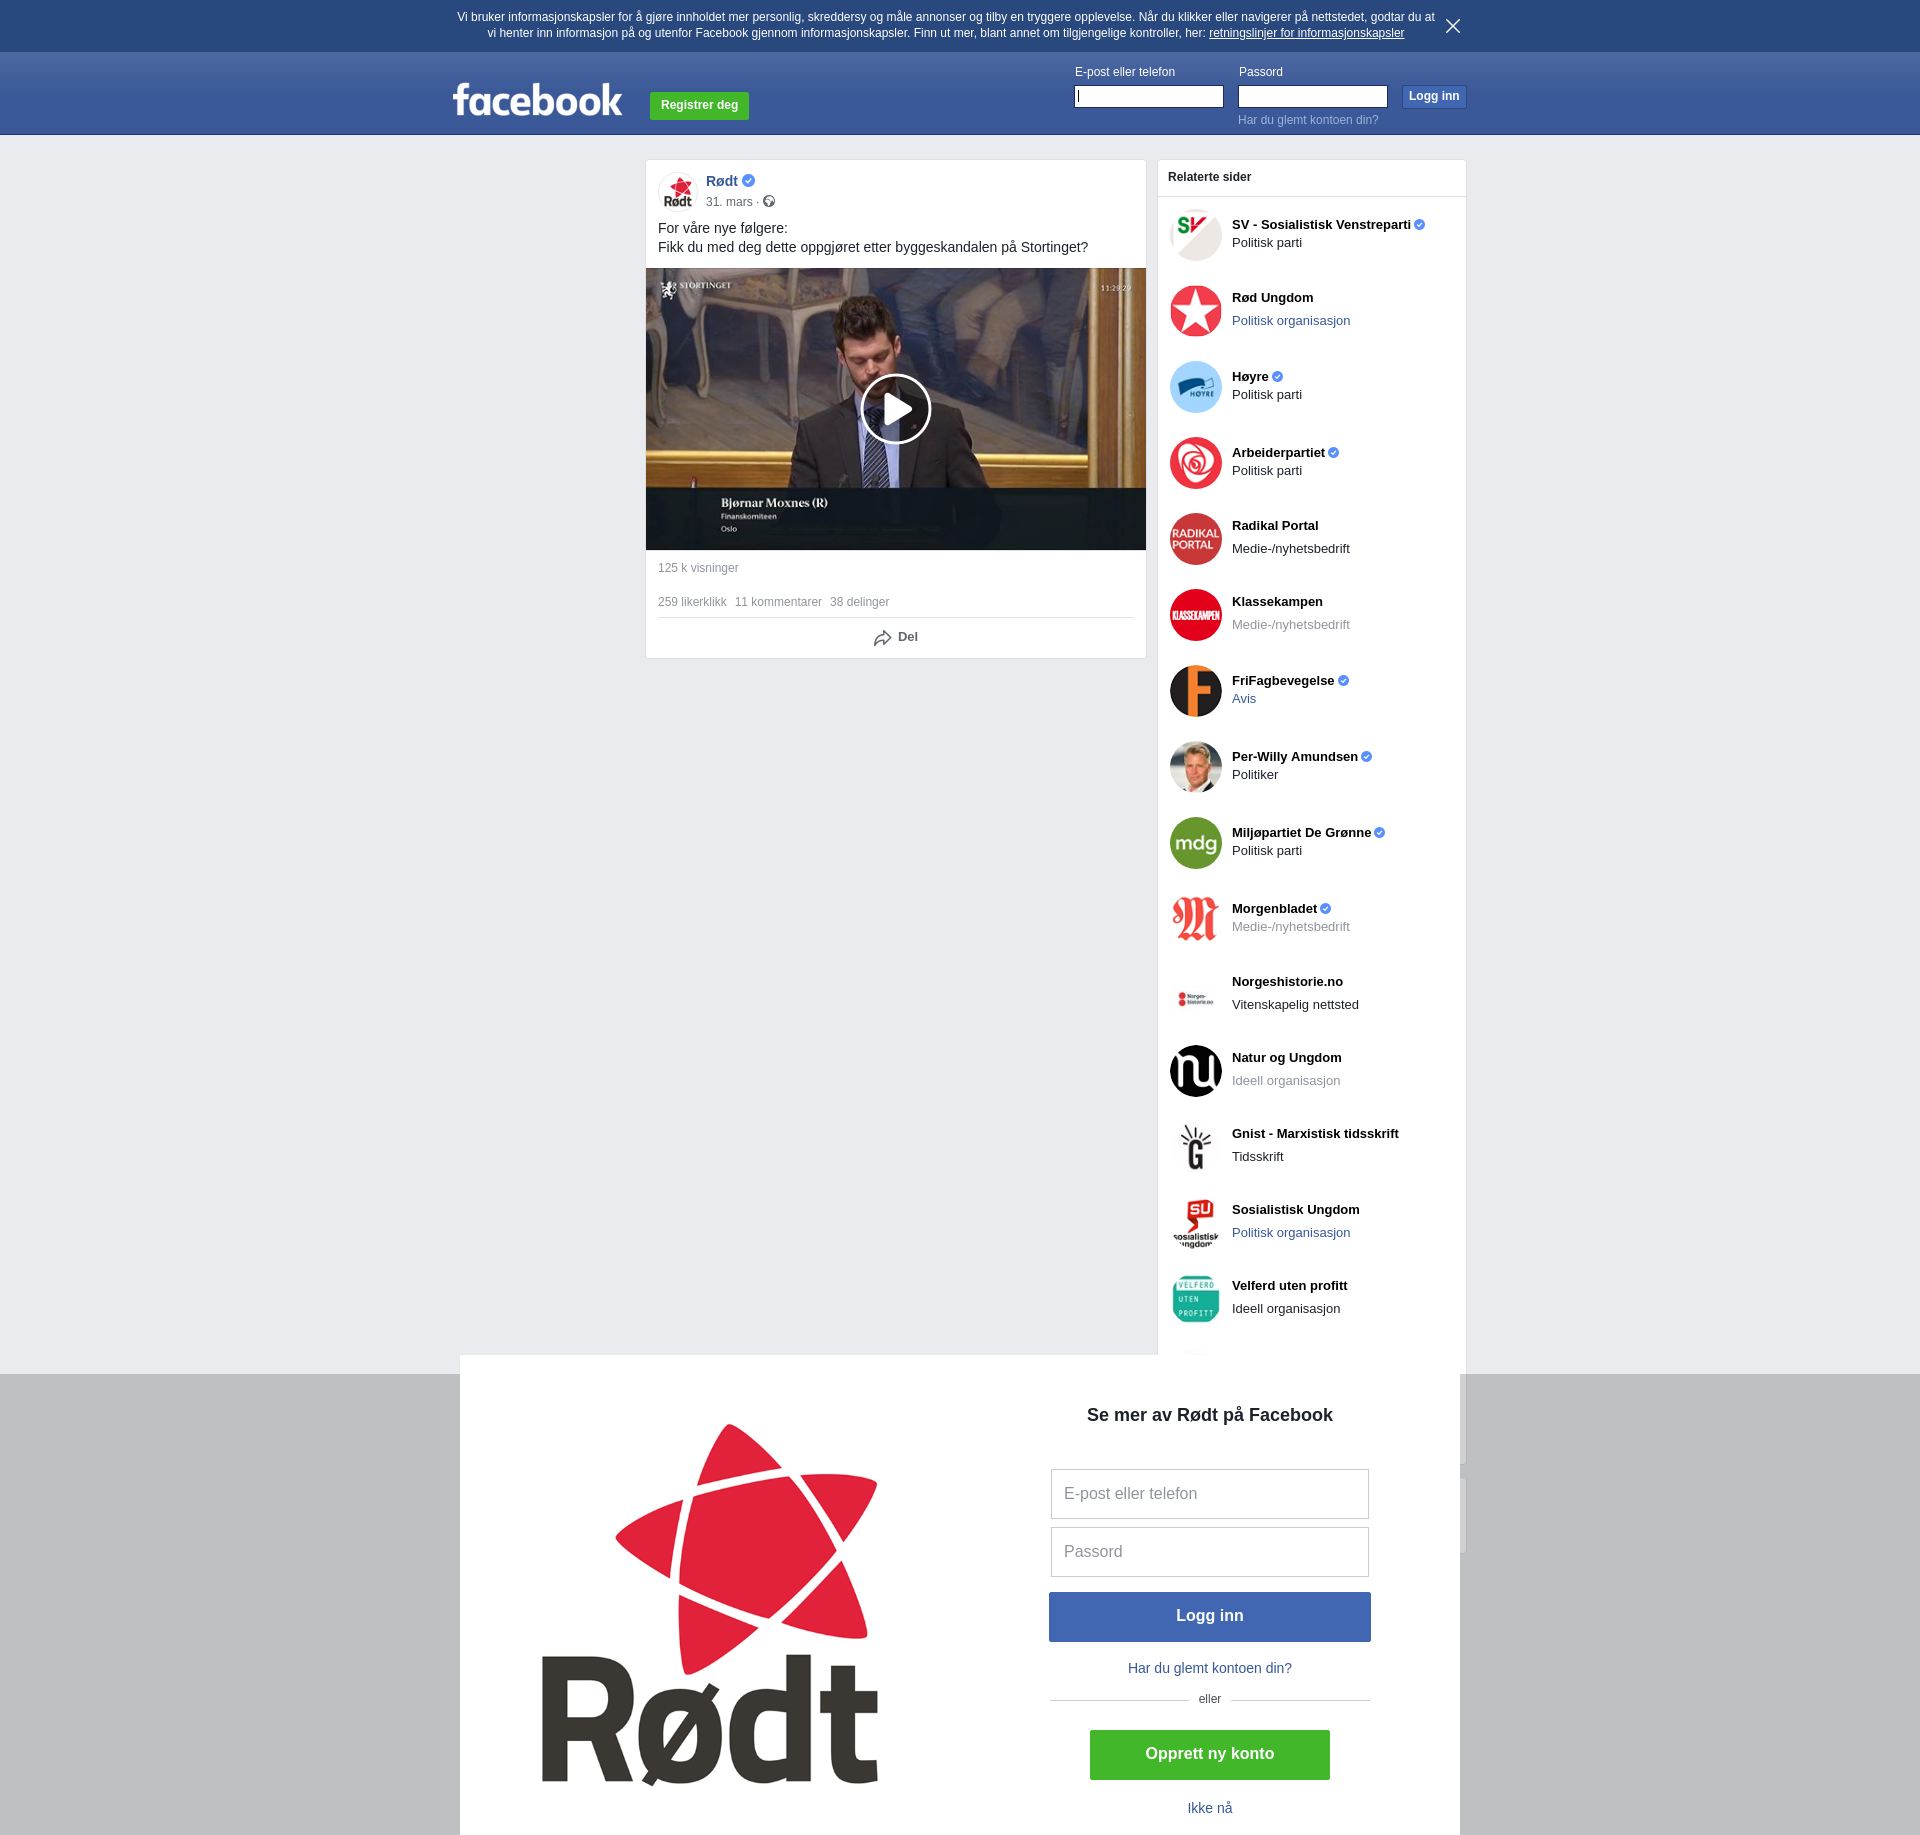Click the Klassekampen logo icon
This screenshot has width=1920, height=1835.
[x=1195, y=615]
